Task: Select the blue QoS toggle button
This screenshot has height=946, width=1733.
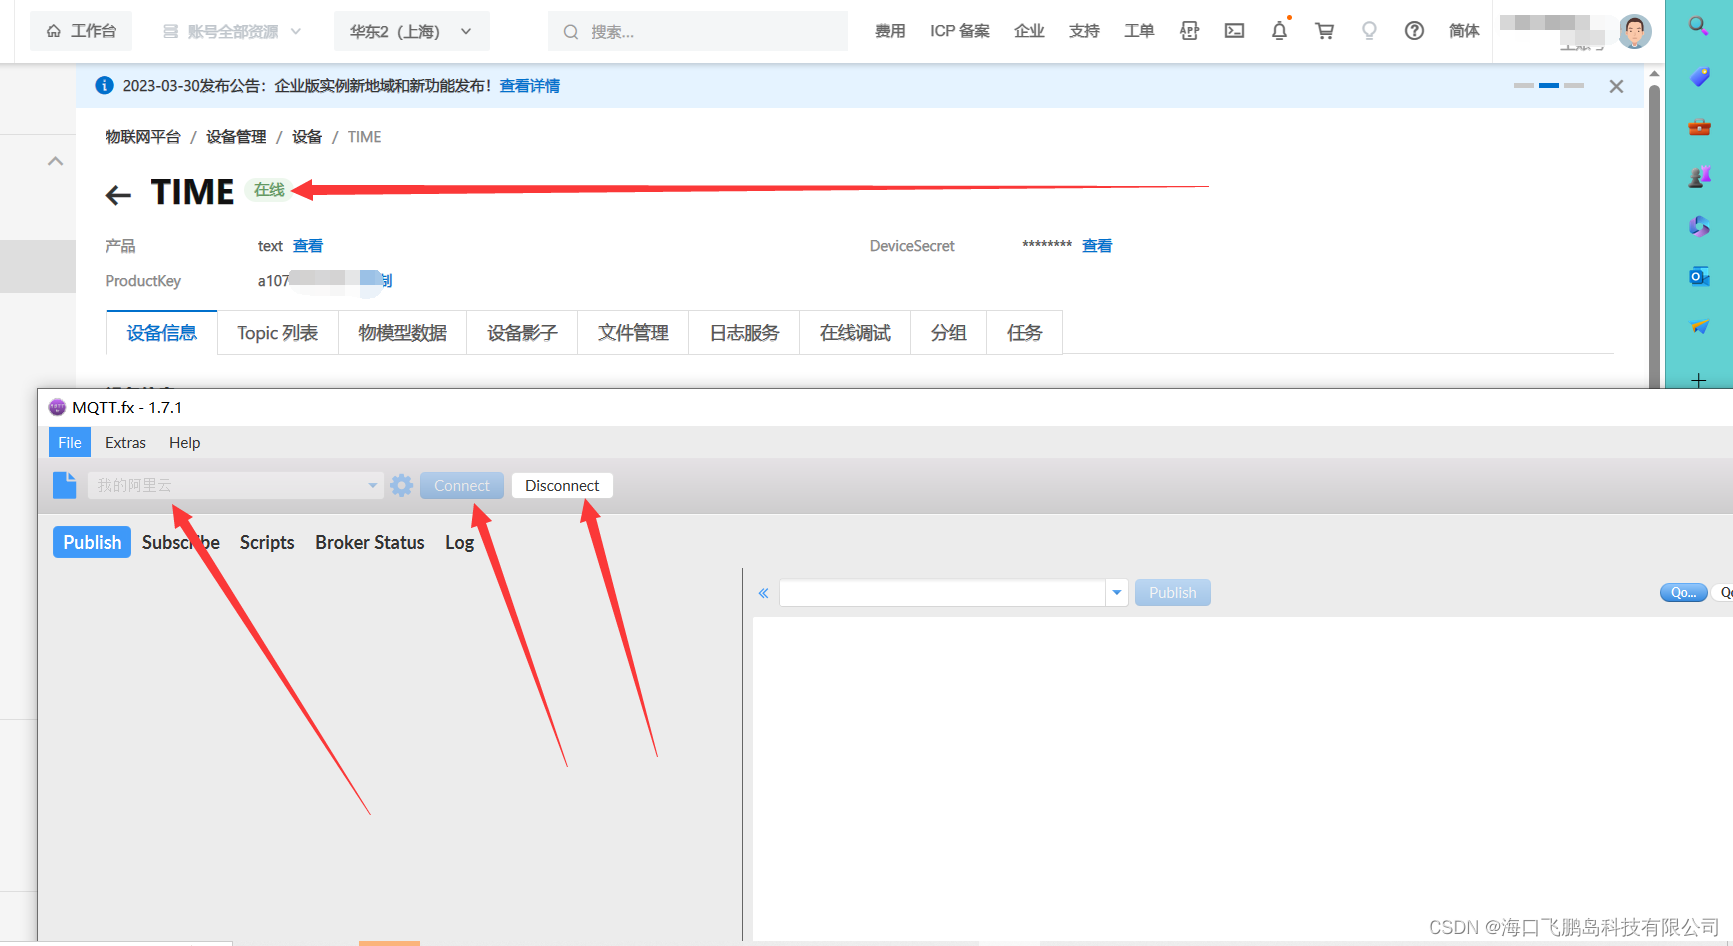Action: click(x=1683, y=593)
